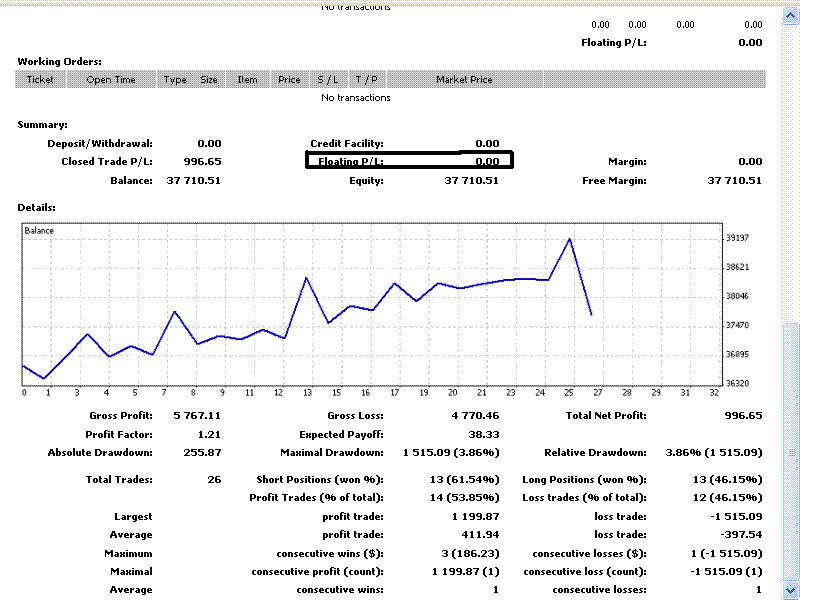Click the scroll up arrow button

pyautogui.click(x=791, y=16)
